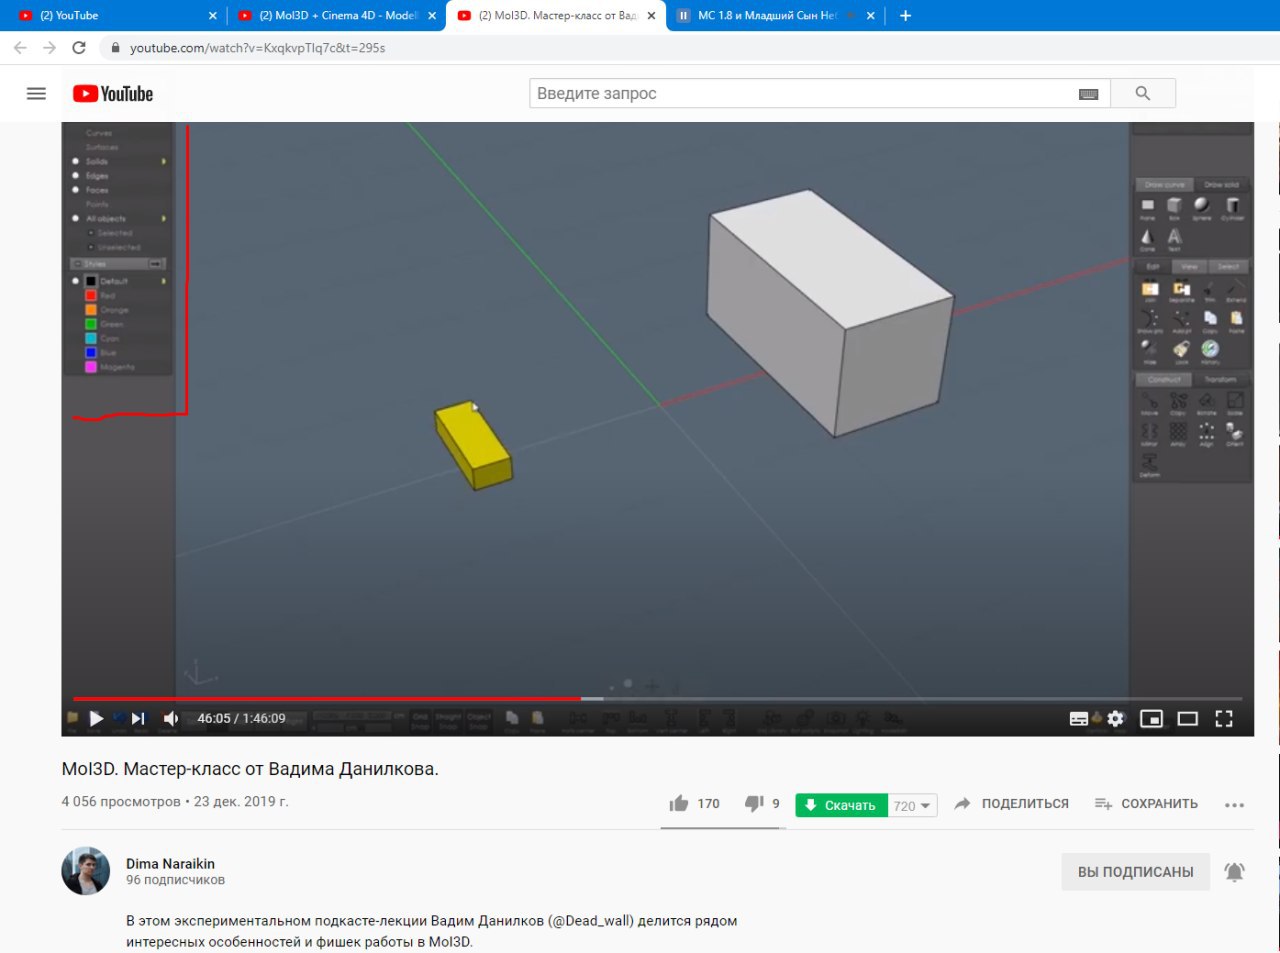Image resolution: width=1280 pixels, height=953 pixels.
Task: Select the Align tool in the Transform palette
Action: (1207, 433)
